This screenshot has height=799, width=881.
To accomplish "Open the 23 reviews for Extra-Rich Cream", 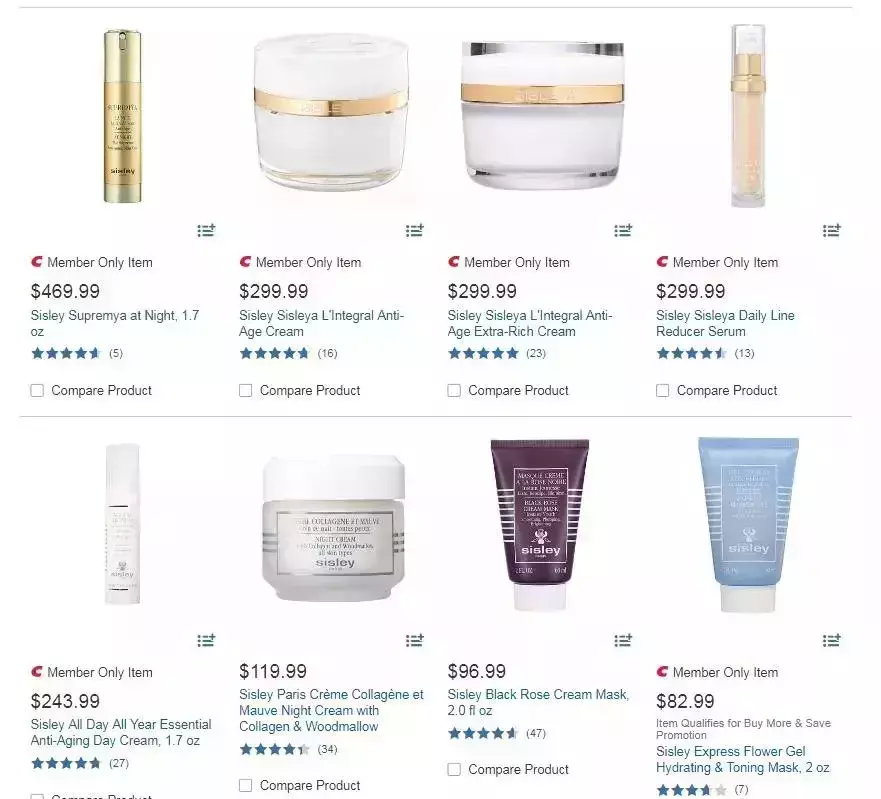I will 536,353.
